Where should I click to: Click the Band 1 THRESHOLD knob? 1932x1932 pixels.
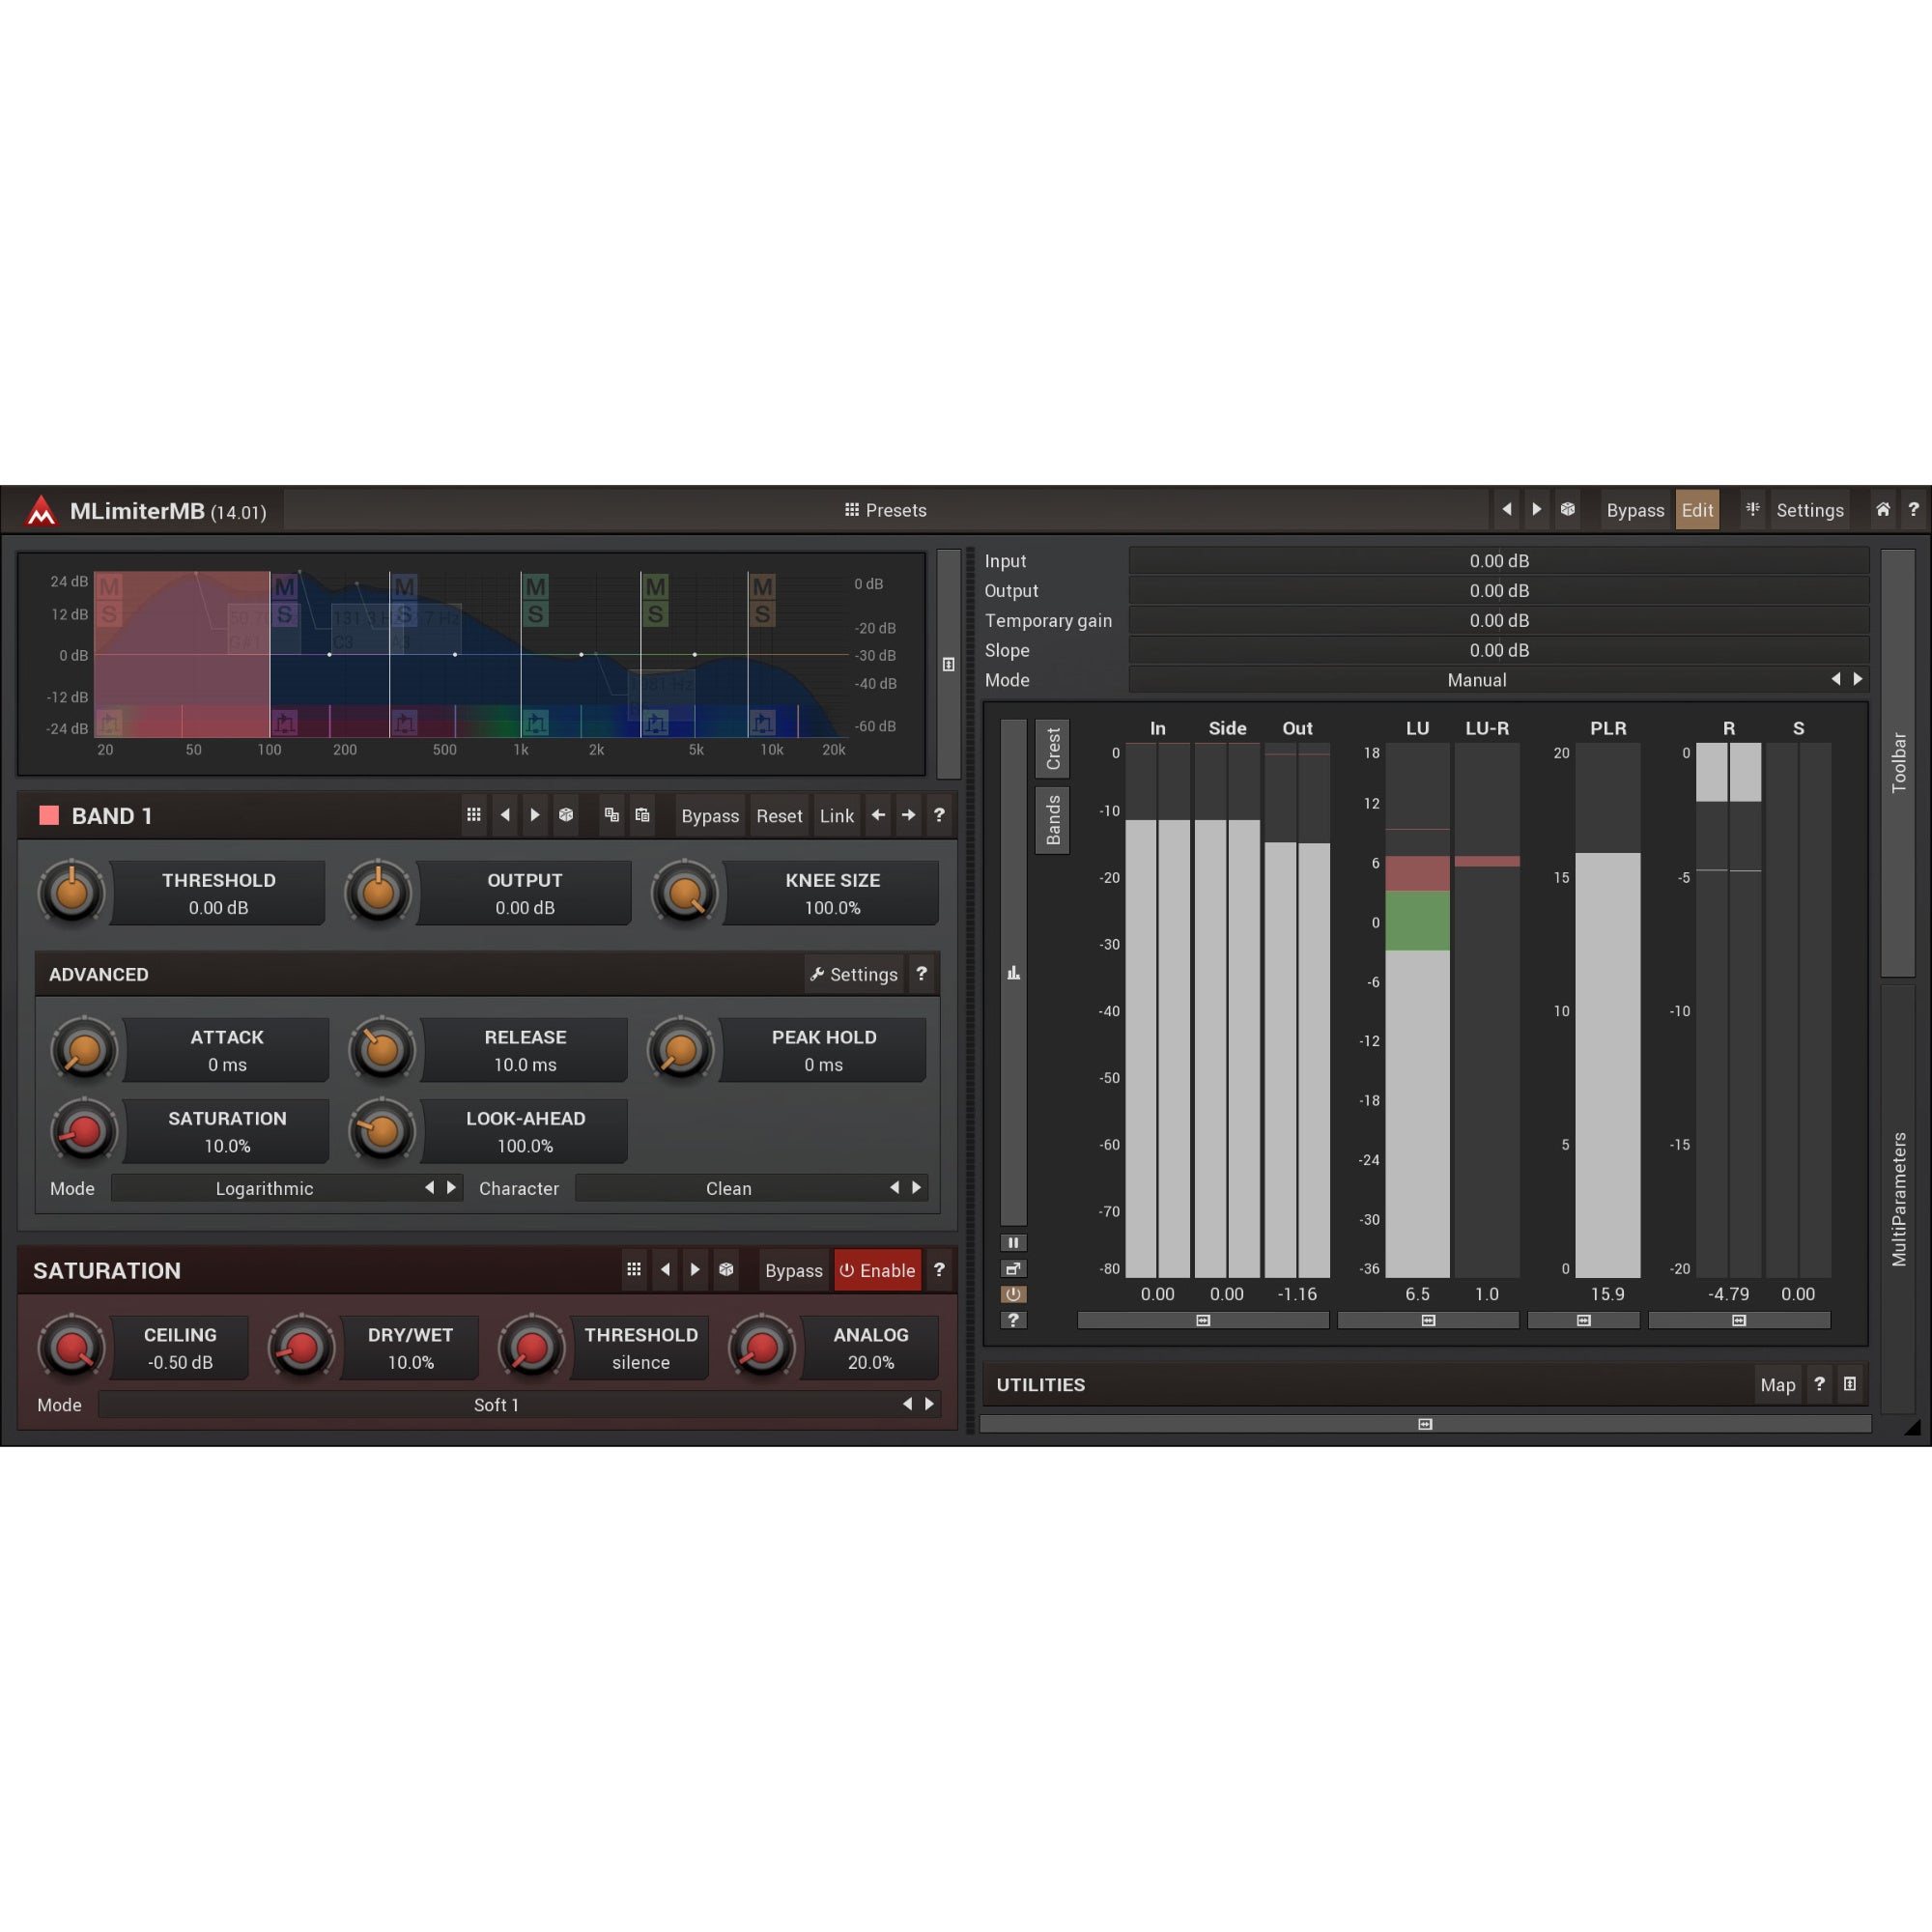pos(72,892)
